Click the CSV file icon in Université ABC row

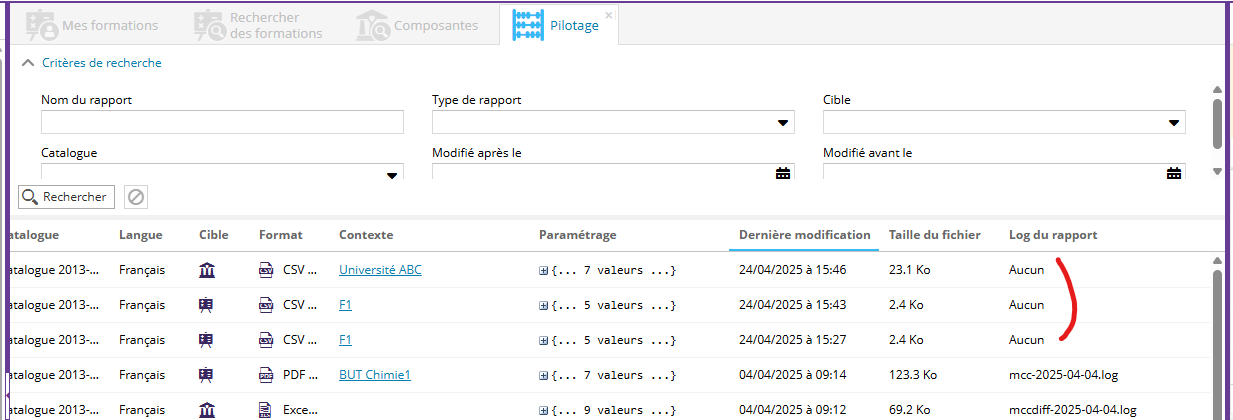tap(266, 270)
